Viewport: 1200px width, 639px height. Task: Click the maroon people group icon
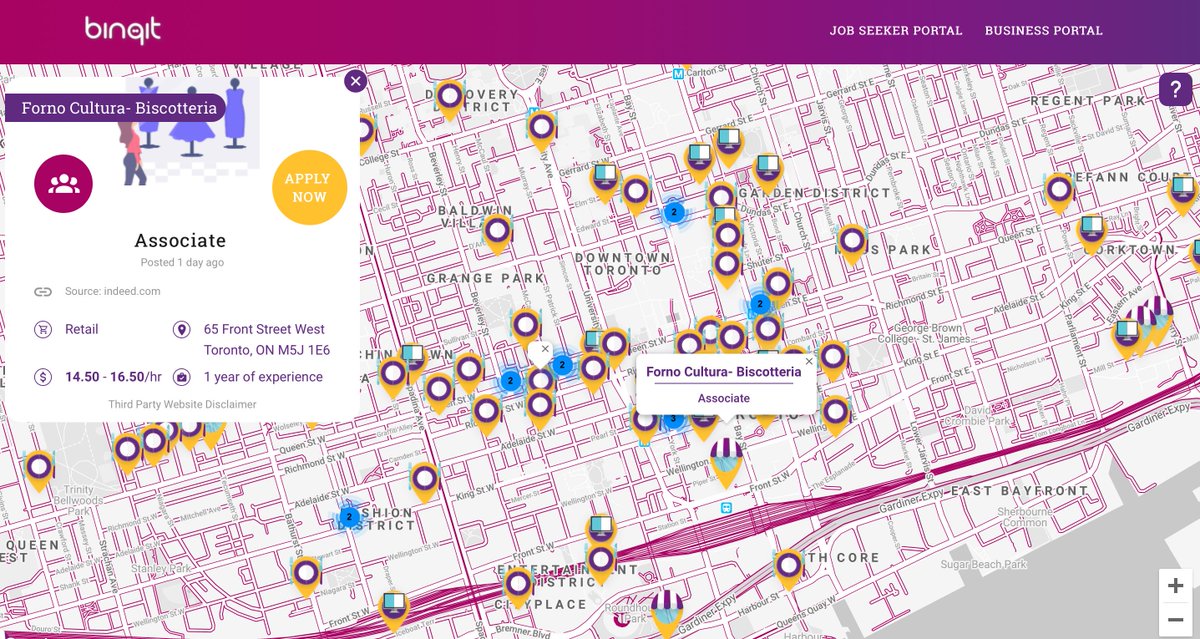click(x=63, y=183)
